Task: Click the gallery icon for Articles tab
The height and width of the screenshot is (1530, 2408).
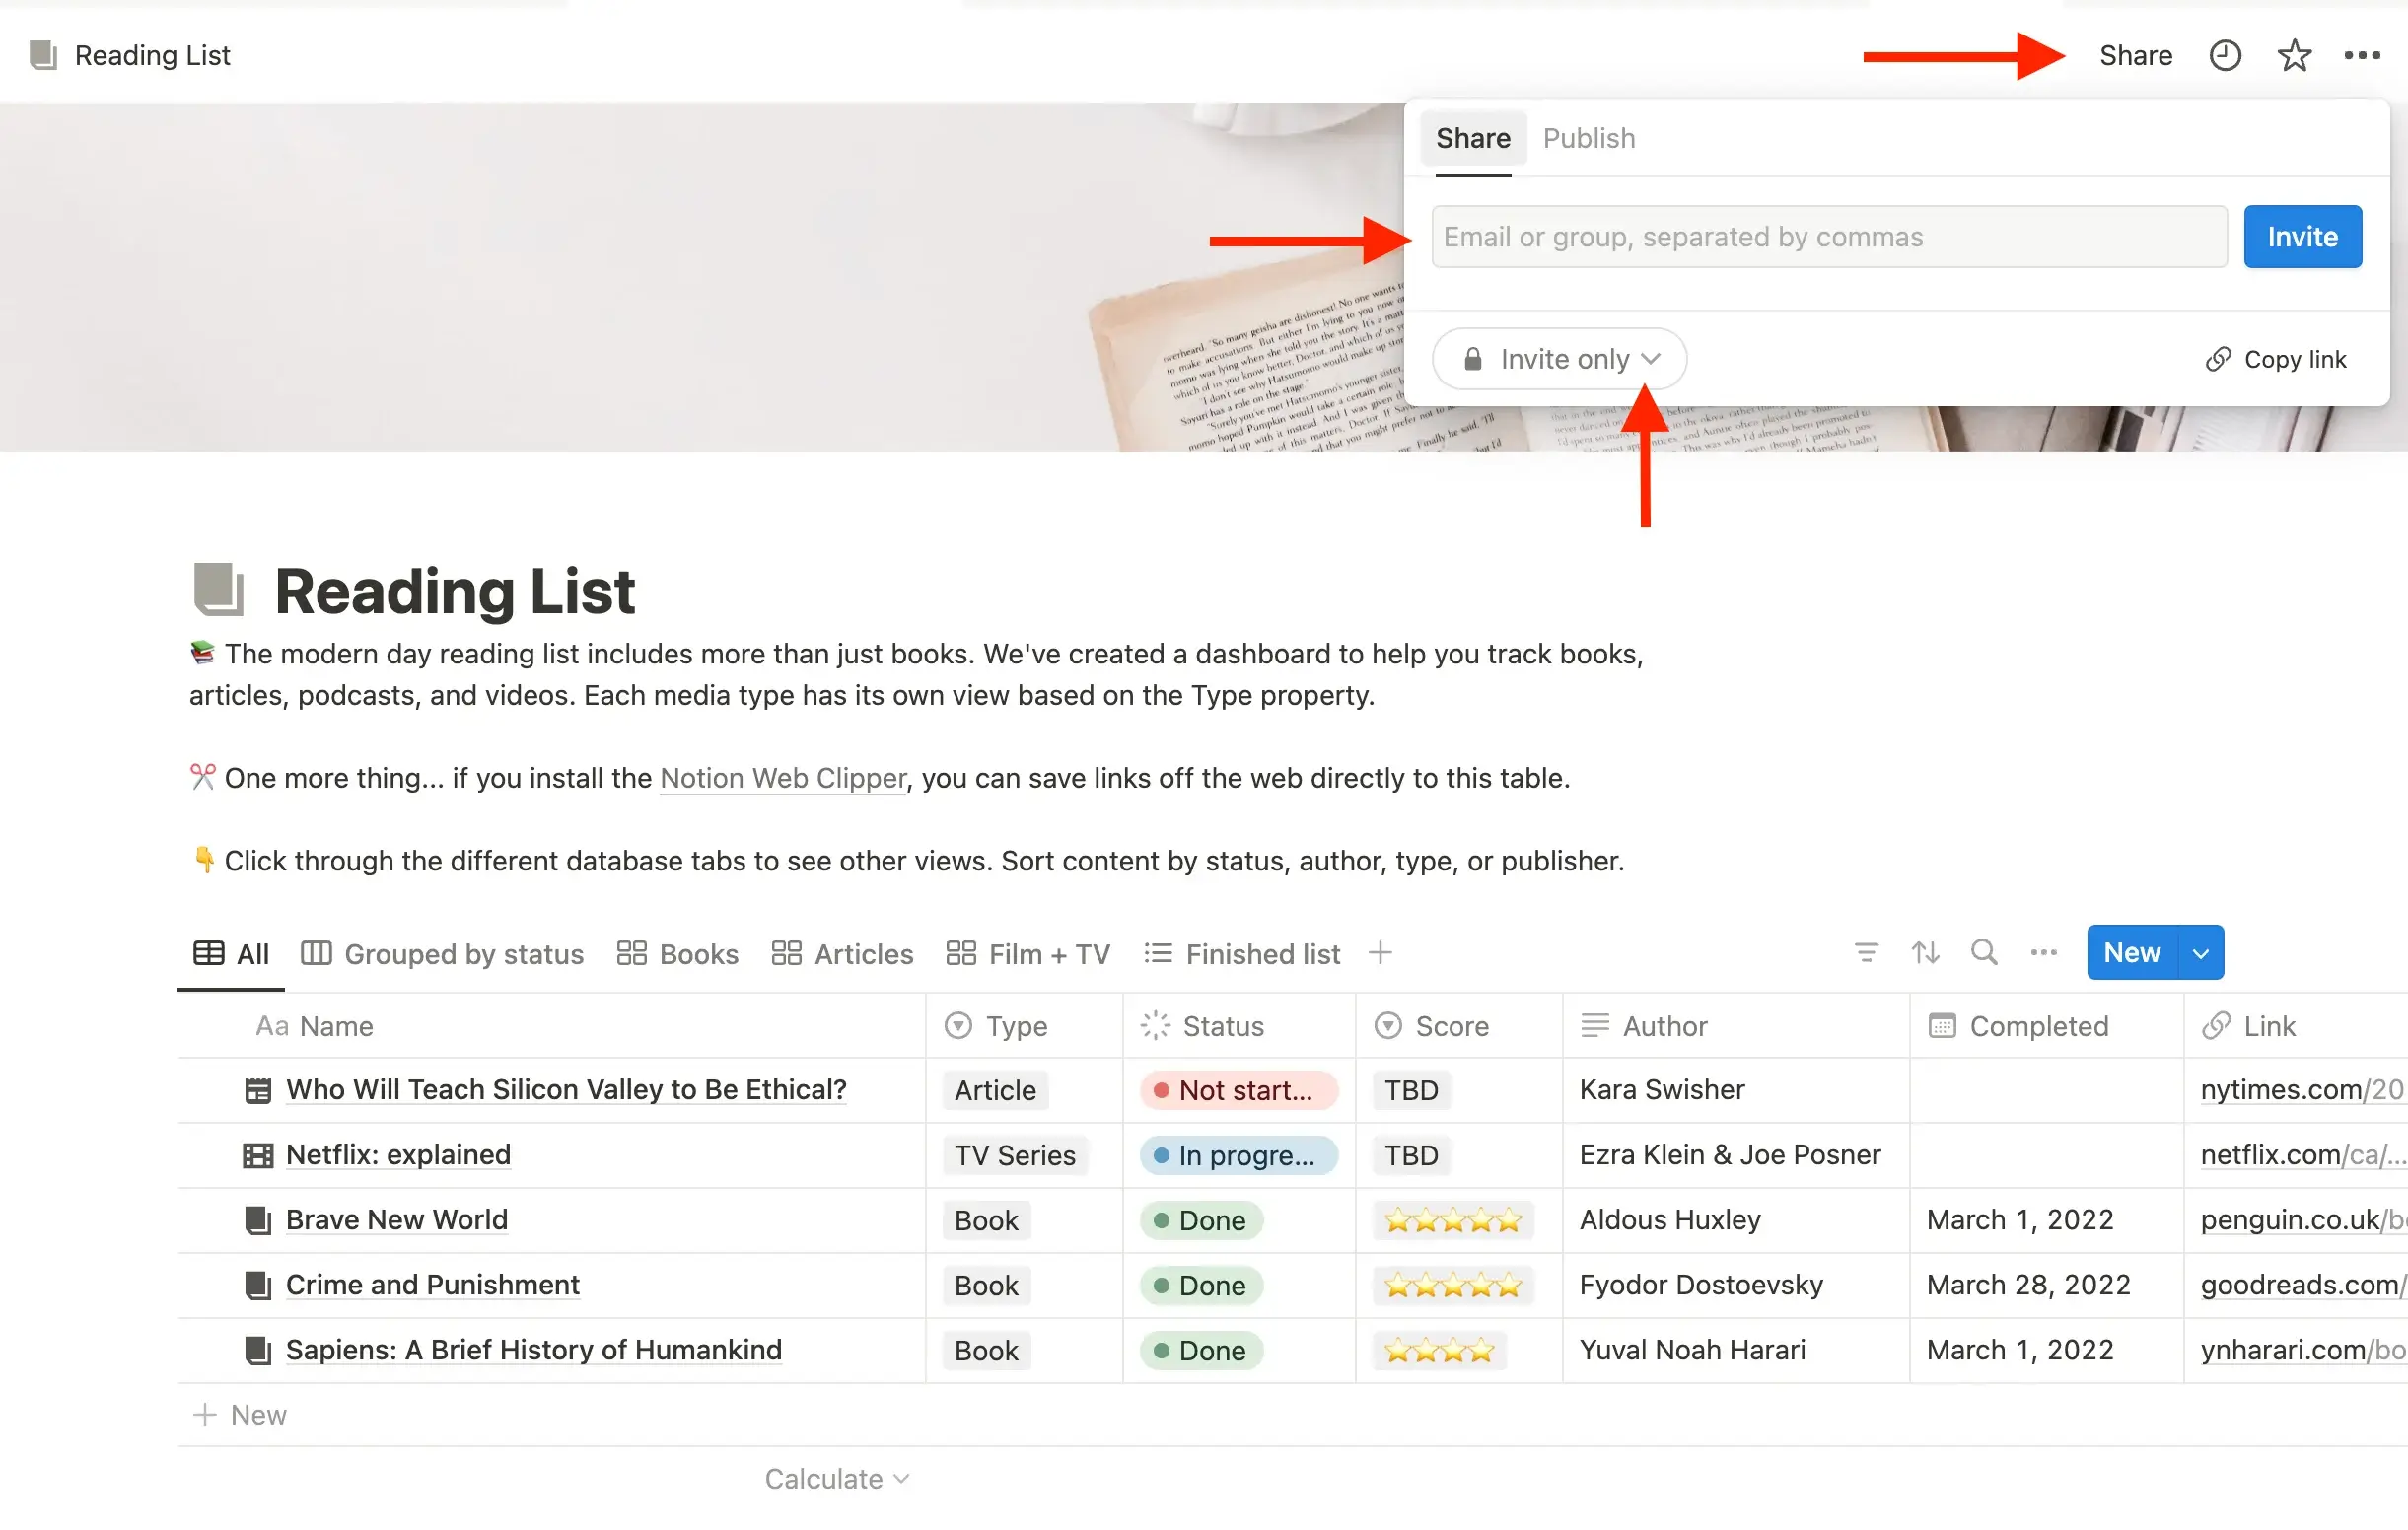Action: pos(786,952)
